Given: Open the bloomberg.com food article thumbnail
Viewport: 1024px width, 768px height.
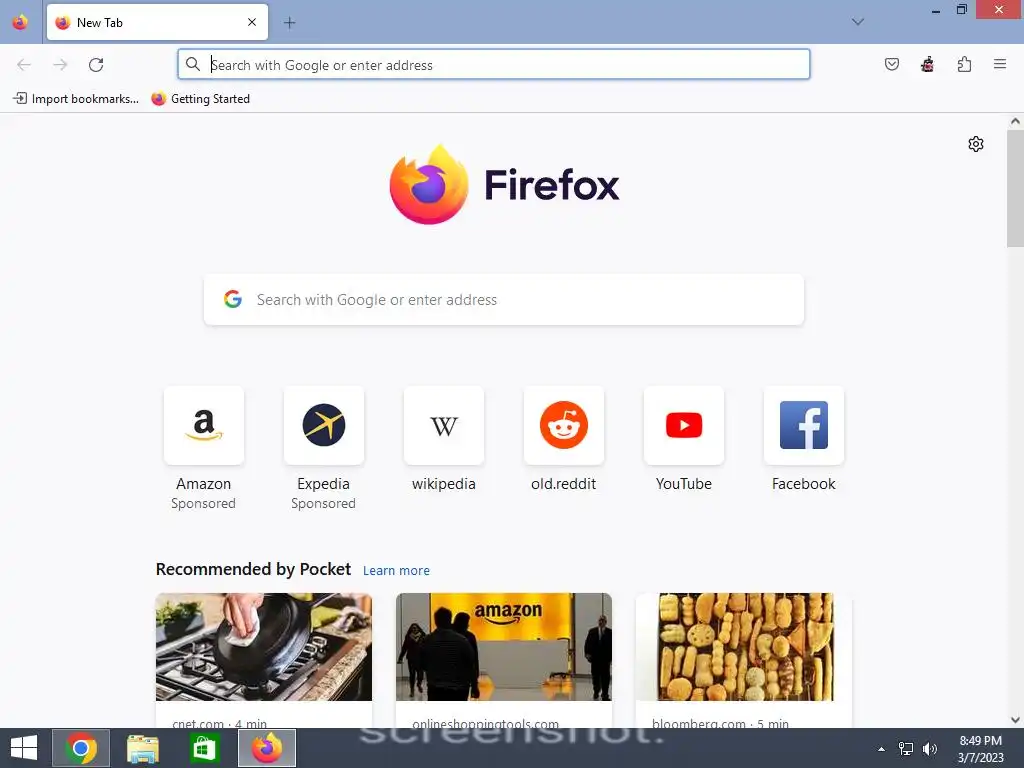Looking at the screenshot, I should point(744,647).
